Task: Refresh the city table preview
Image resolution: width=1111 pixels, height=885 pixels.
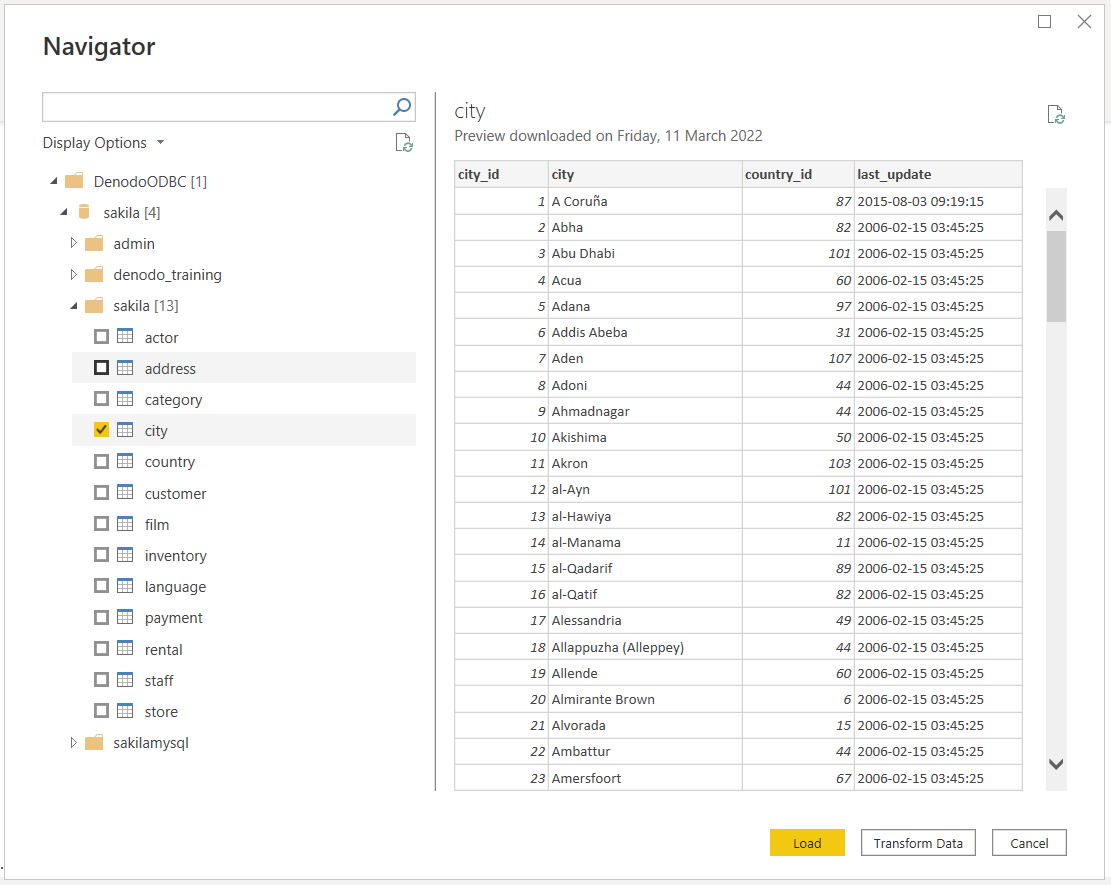Action: coord(1056,114)
